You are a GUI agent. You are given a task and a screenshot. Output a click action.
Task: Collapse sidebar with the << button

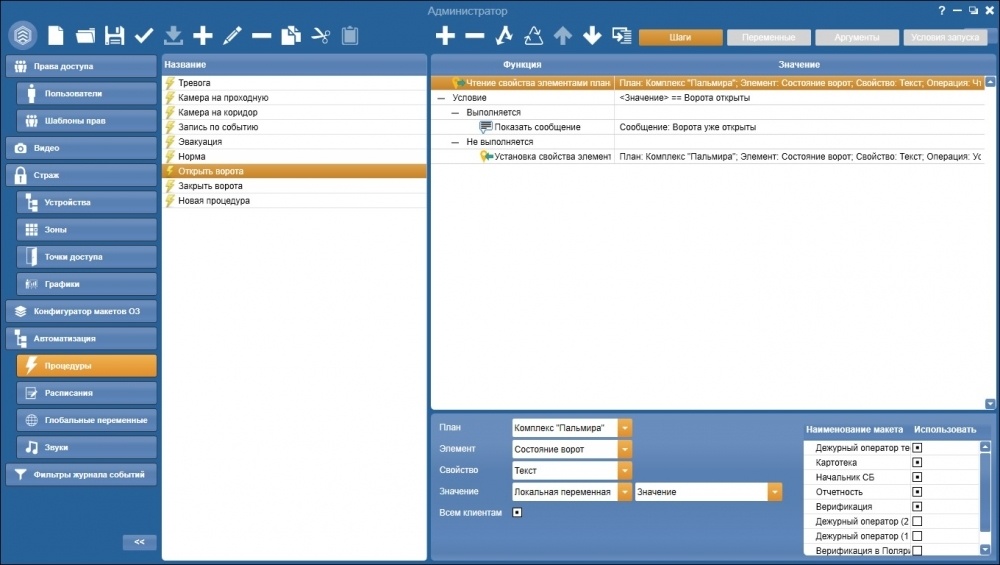tap(139, 542)
